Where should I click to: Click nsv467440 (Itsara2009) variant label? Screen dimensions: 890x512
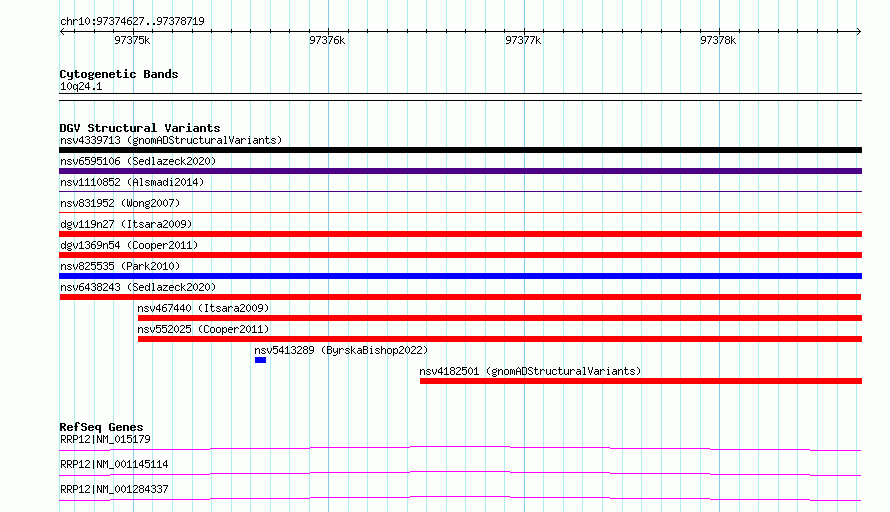pyautogui.click(x=203, y=308)
